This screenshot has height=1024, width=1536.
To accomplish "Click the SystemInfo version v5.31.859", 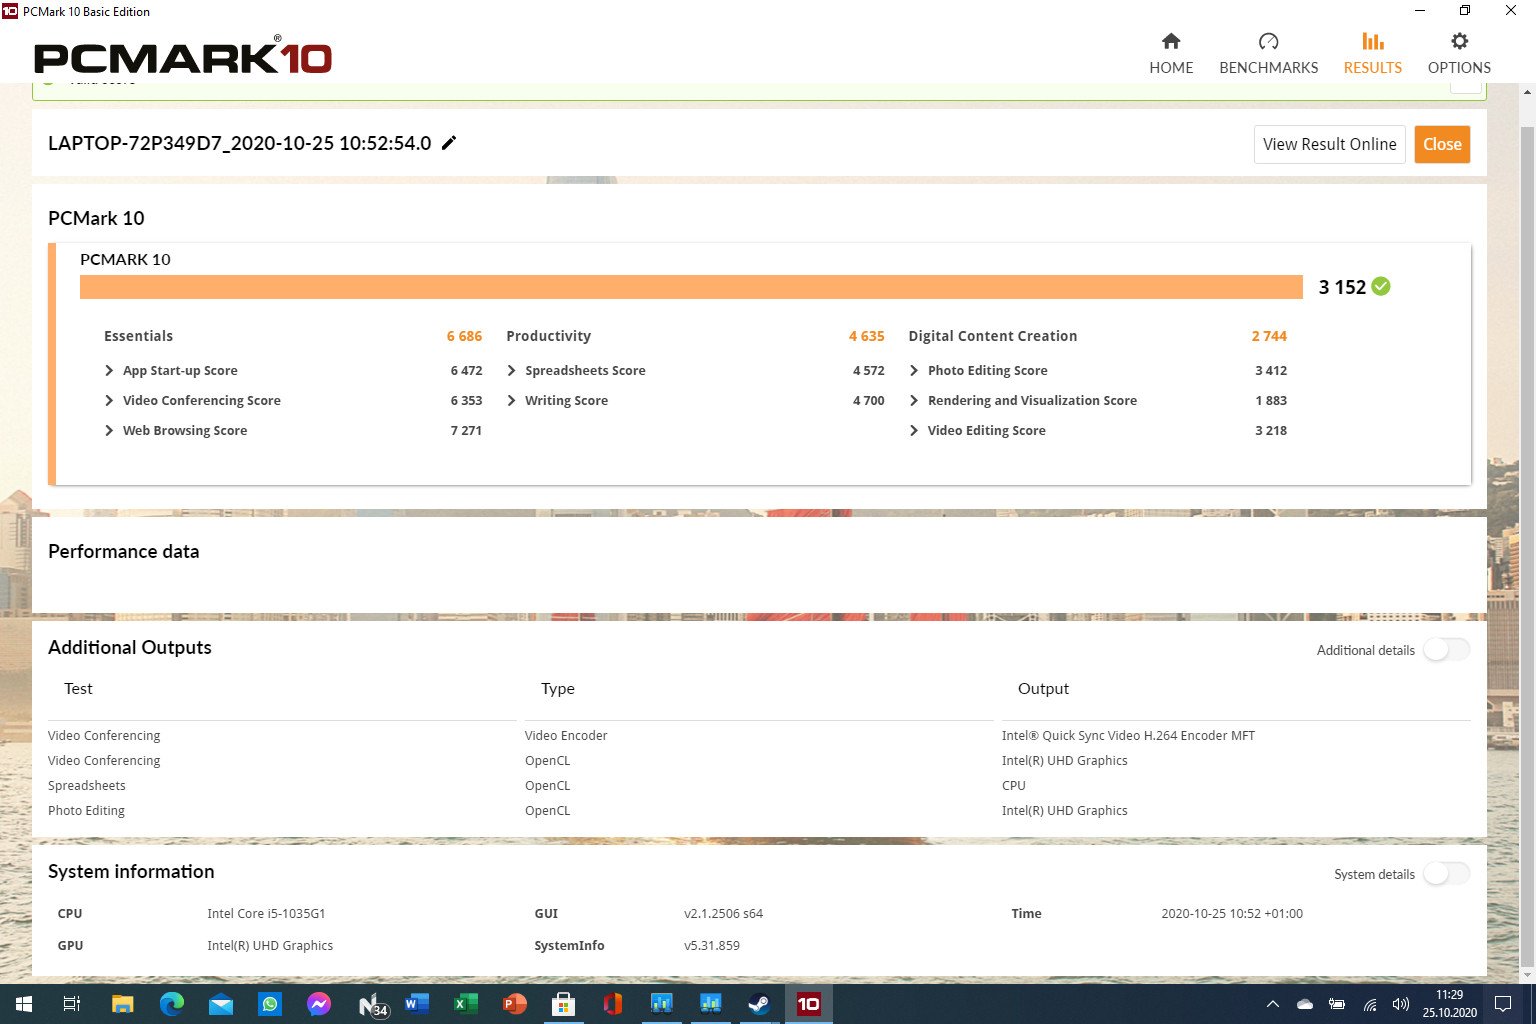I will point(712,945).
